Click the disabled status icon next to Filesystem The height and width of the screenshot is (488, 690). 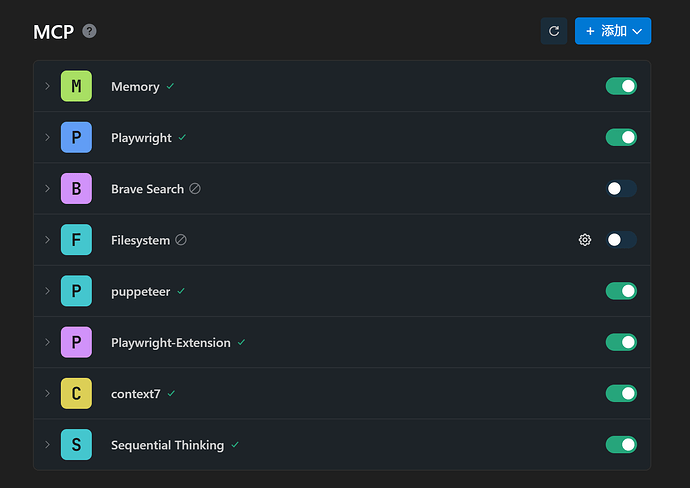pyautogui.click(x=181, y=240)
